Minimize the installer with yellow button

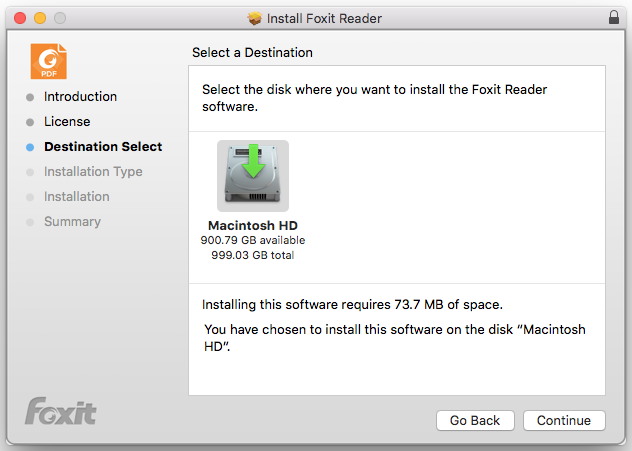click(x=40, y=18)
